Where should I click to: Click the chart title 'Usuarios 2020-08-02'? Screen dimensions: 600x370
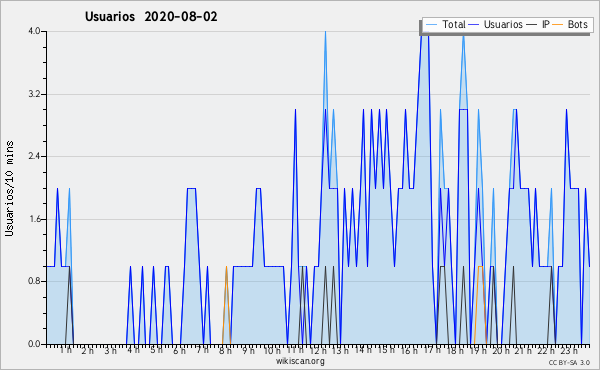point(151,17)
